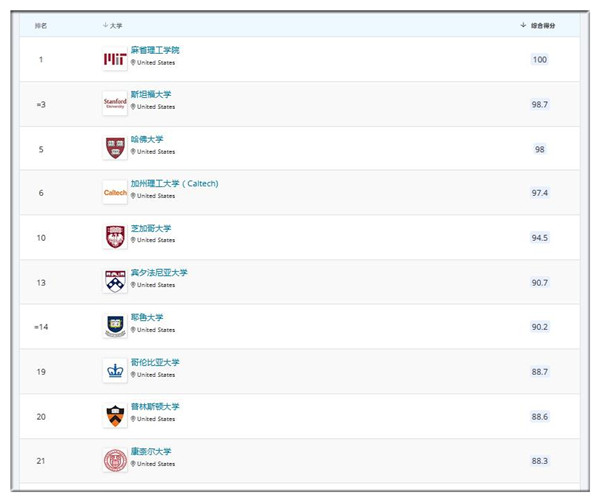Screen dimensions: 600x502
Task: Open the 加州理工大学 (Caltech) link
Action: point(174,183)
